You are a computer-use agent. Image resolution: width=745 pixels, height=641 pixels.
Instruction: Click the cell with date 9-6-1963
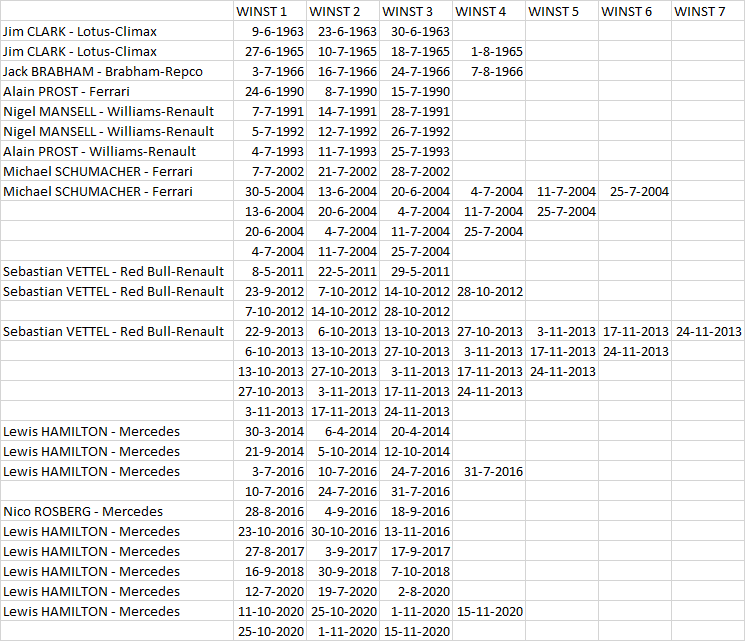click(x=270, y=31)
